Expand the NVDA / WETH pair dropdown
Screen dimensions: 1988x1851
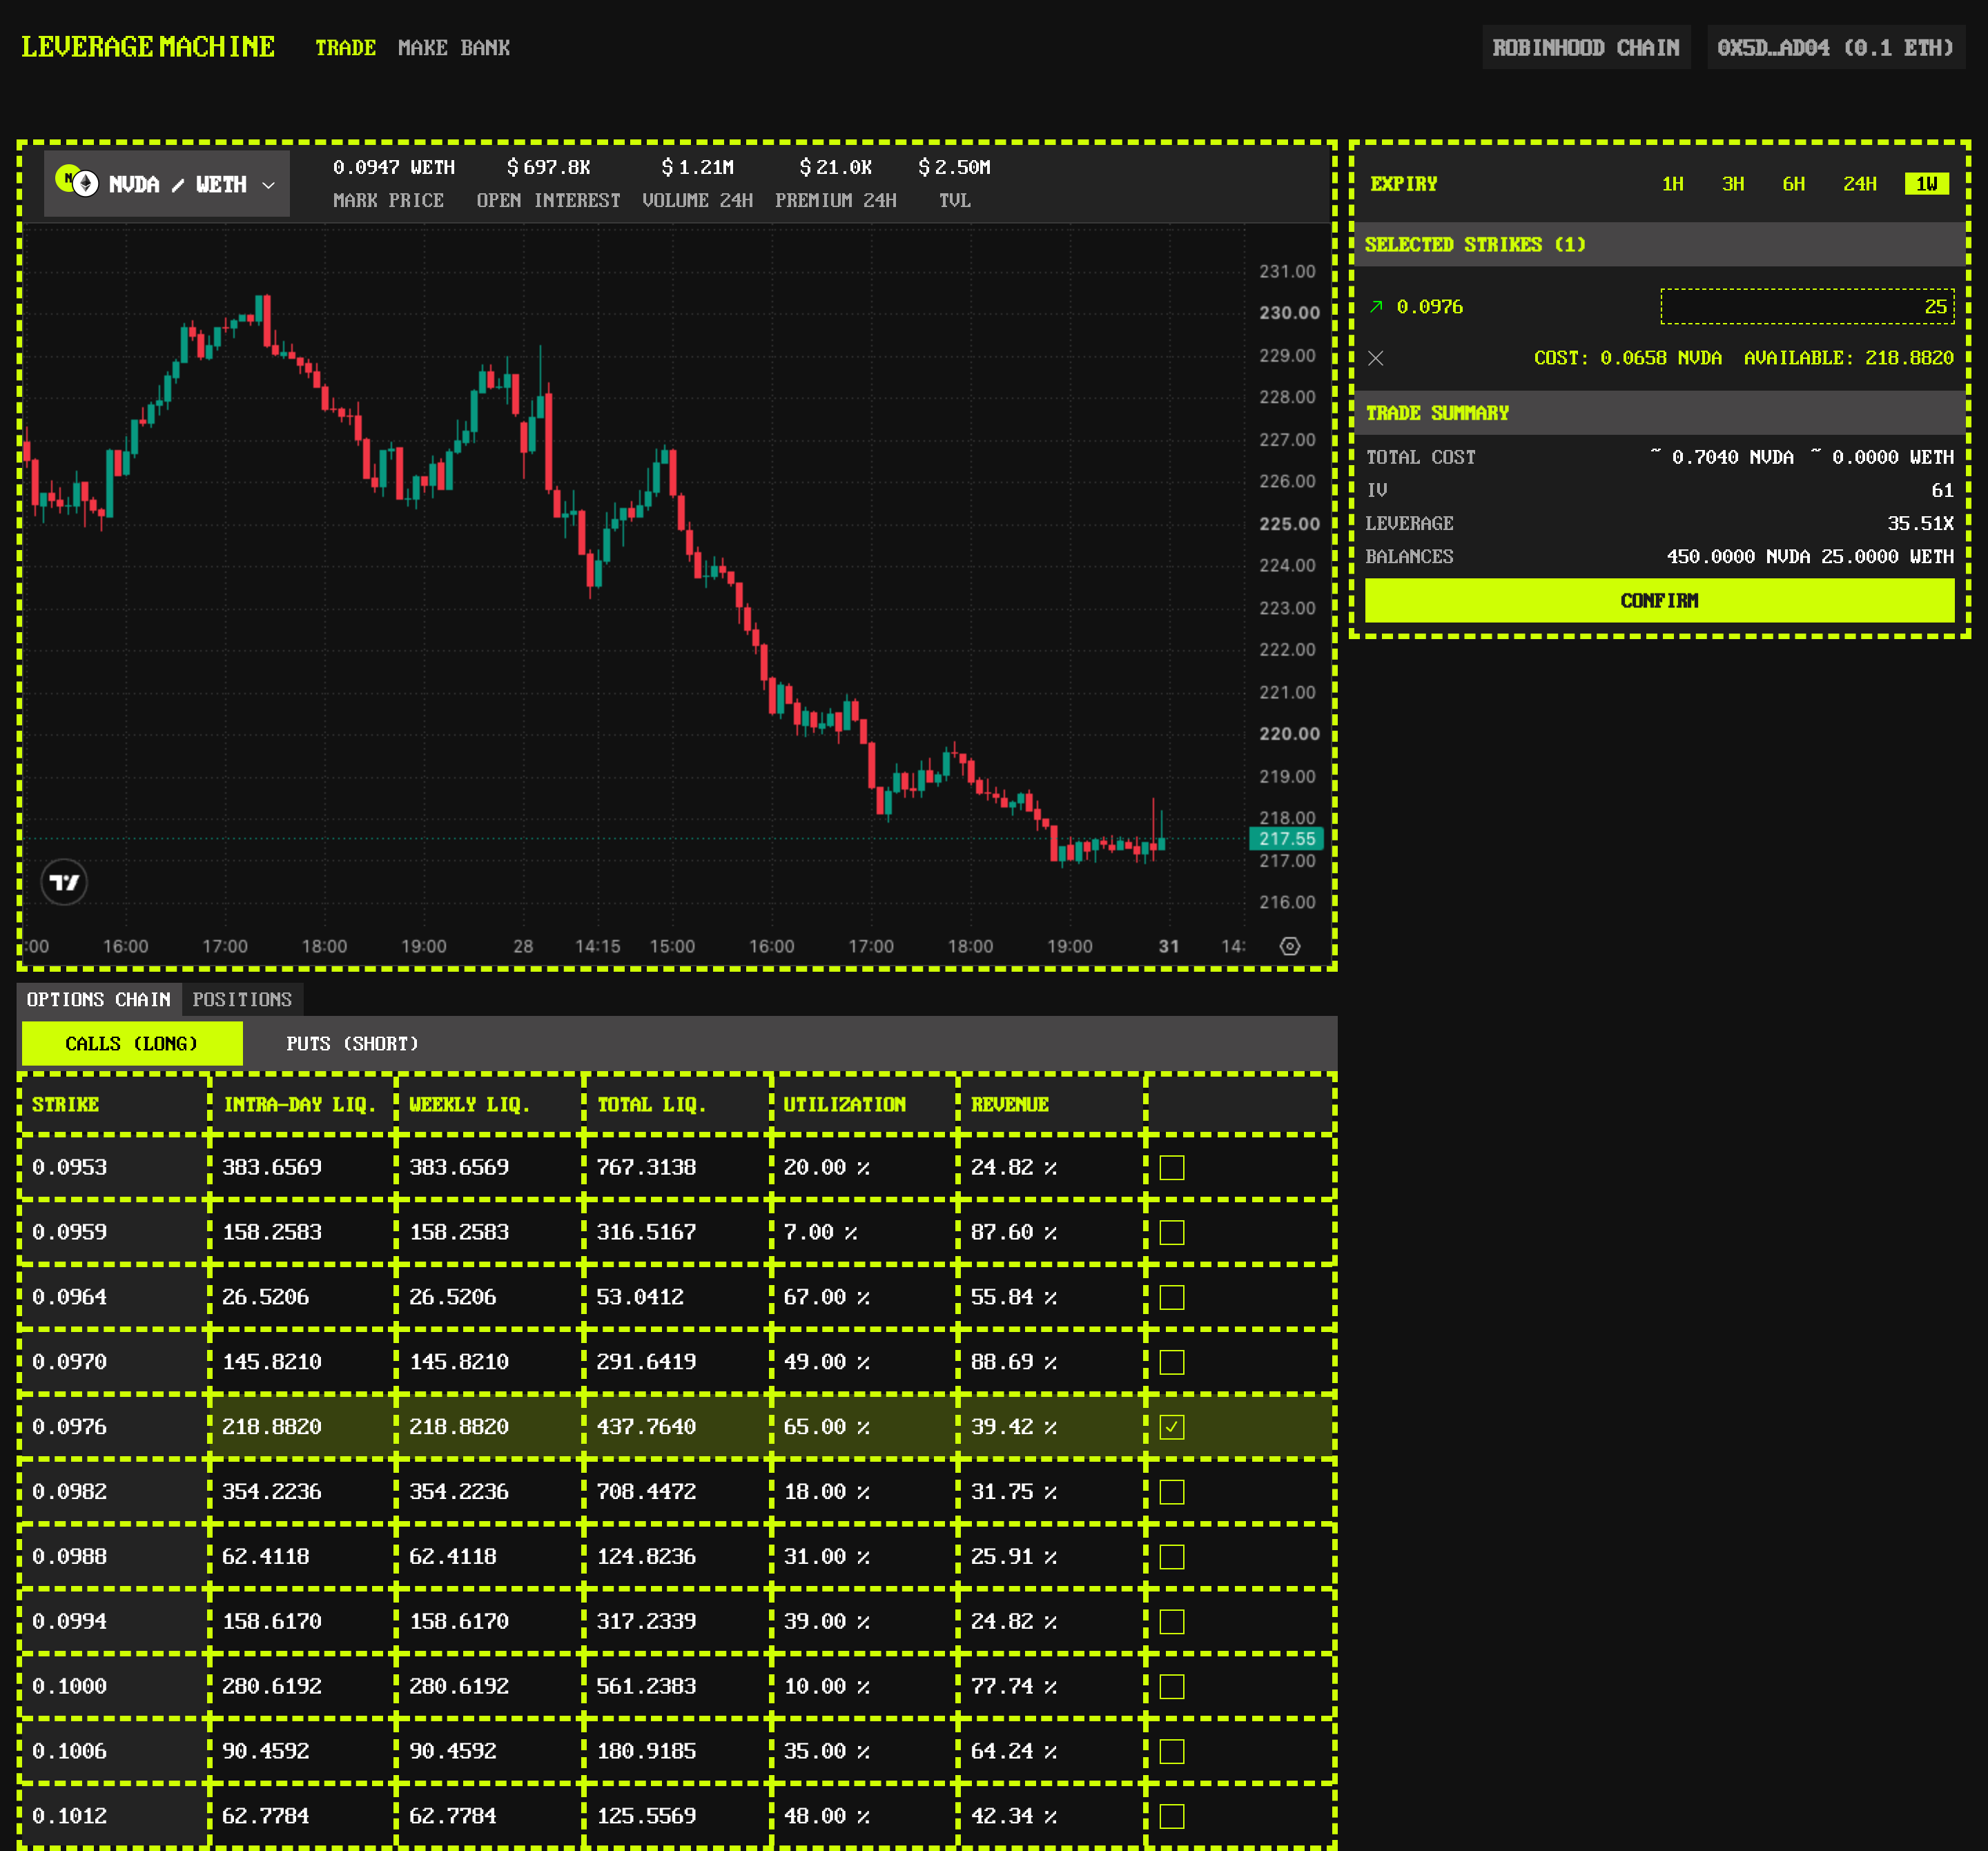pos(167,183)
